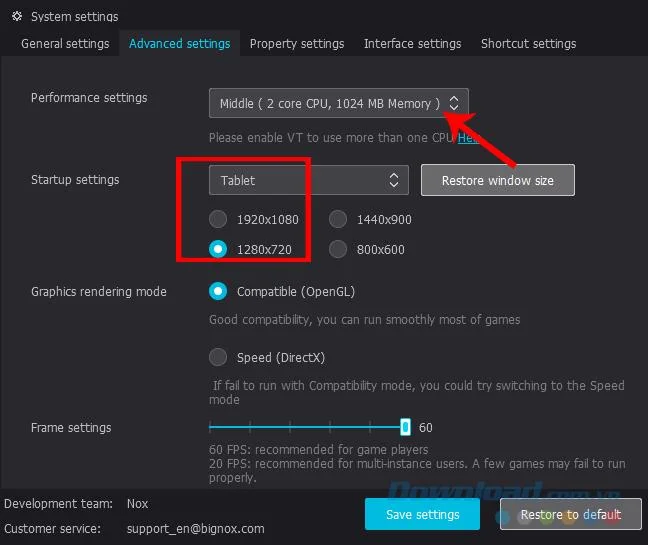Image resolution: width=648 pixels, height=545 pixels.
Task: Click the System settings gear icon
Action: click(17, 16)
